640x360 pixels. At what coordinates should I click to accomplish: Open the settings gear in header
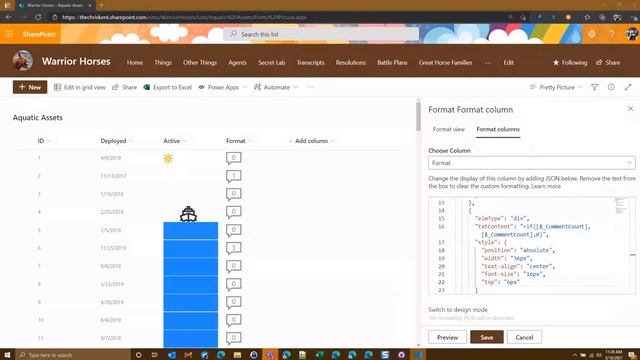click(x=592, y=34)
